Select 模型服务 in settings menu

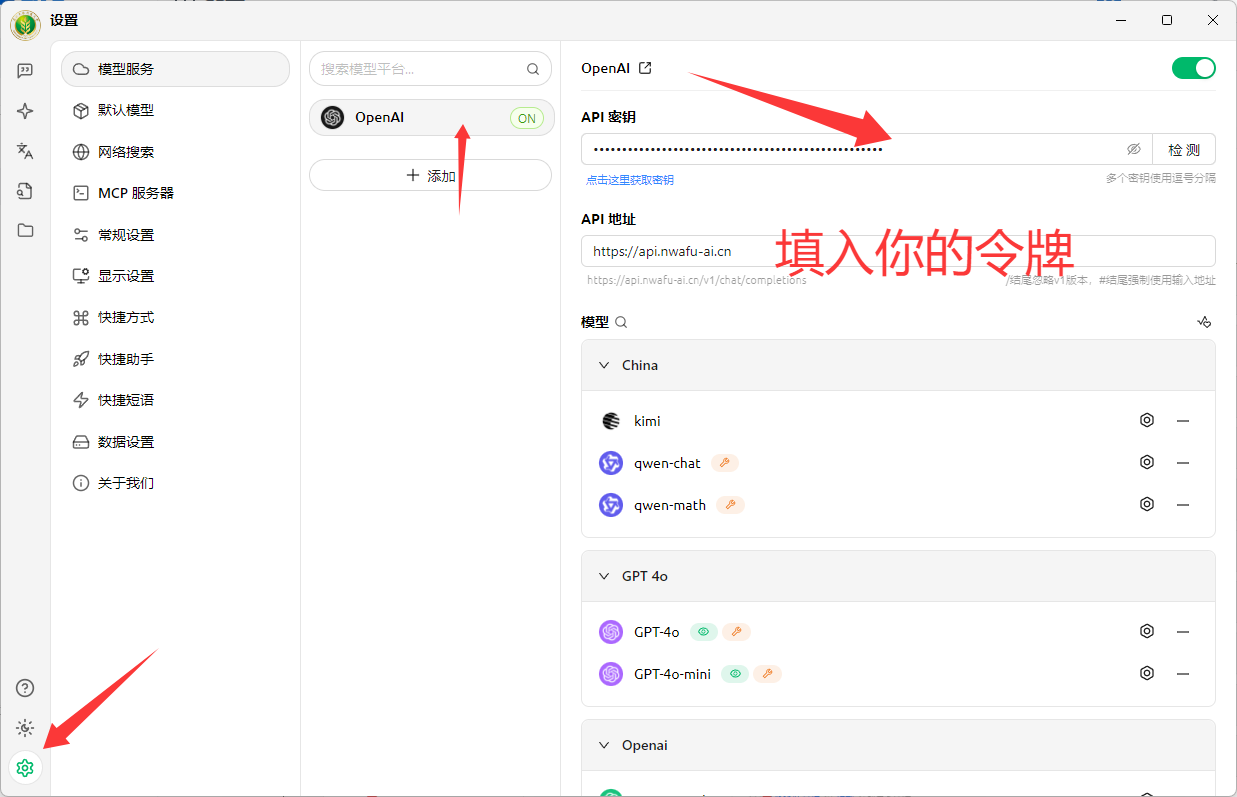click(x=175, y=69)
